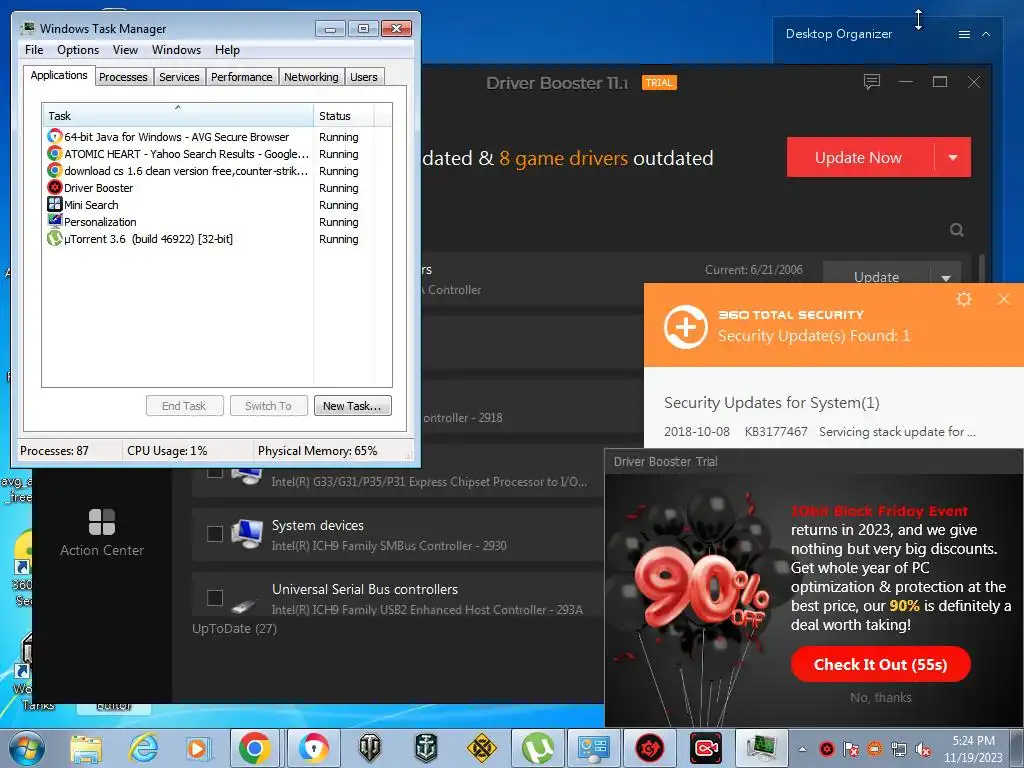Expand the Update Now dropdown arrow
The height and width of the screenshot is (768, 1024).
pos(953,157)
